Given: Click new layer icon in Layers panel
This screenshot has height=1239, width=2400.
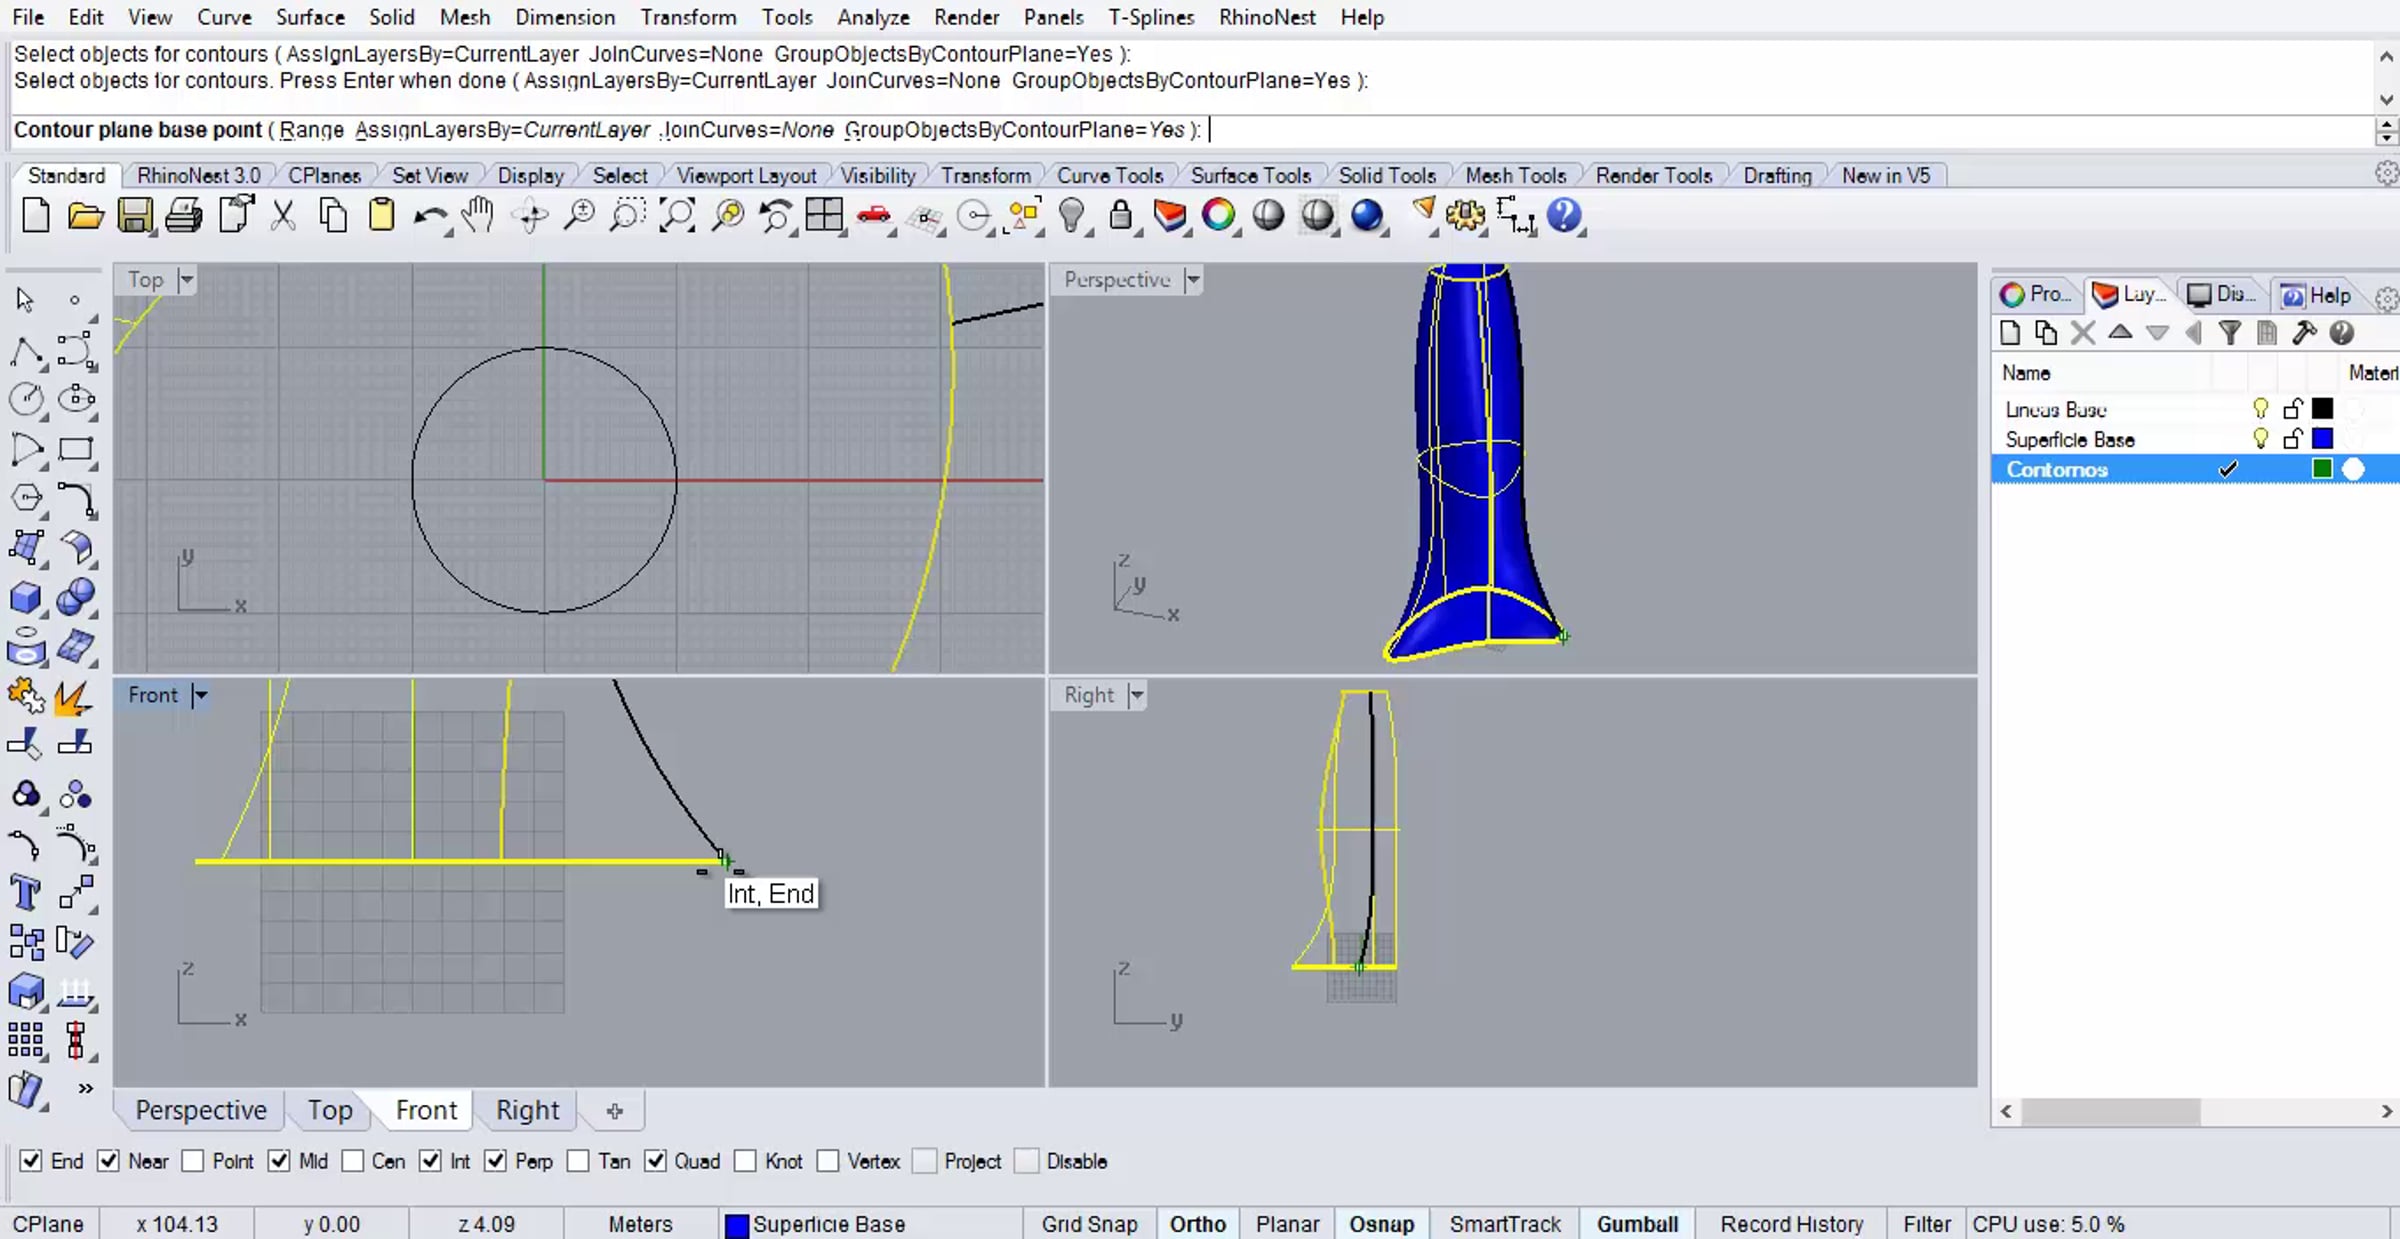Looking at the screenshot, I should [2010, 333].
